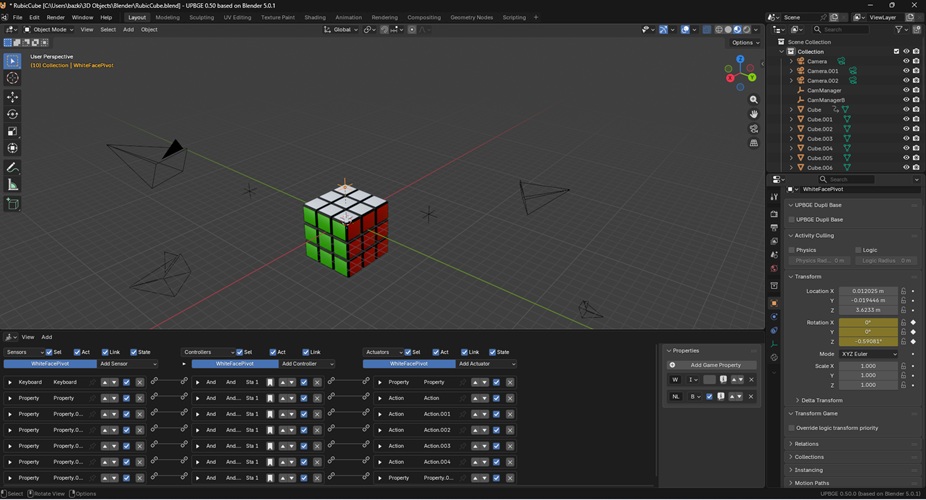Toggle camera view in viewport

[x=754, y=129]
